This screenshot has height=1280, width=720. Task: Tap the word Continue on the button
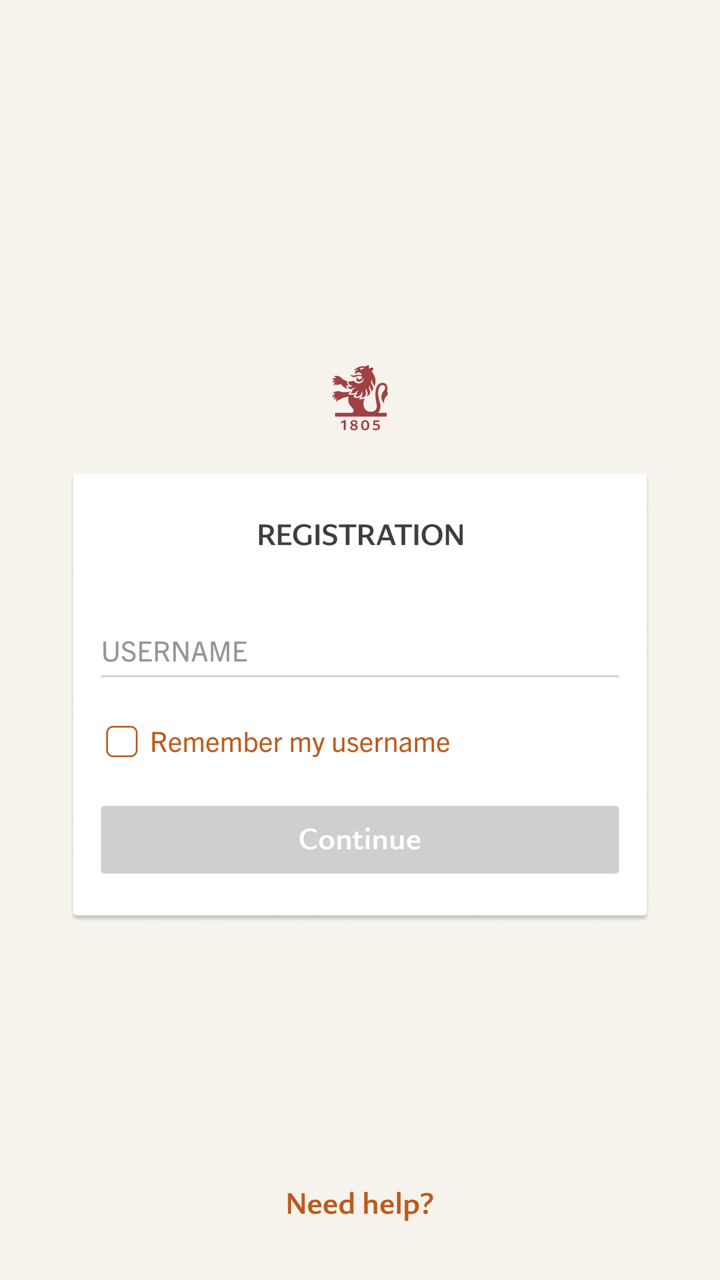(360, 839)
